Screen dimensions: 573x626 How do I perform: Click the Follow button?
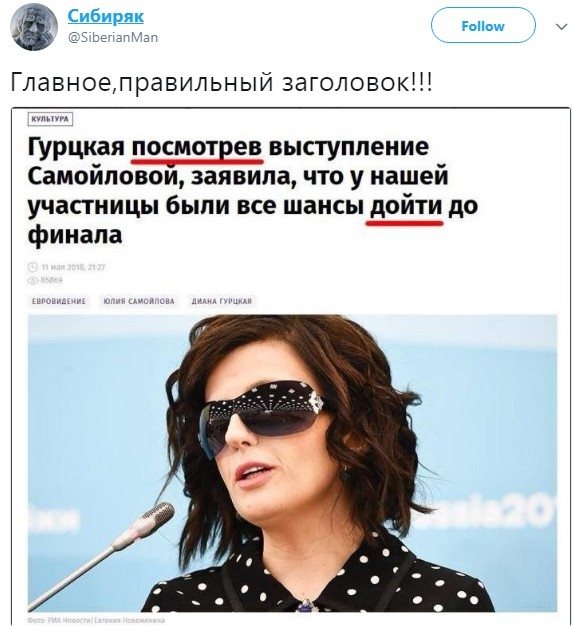tap(483, 26)
